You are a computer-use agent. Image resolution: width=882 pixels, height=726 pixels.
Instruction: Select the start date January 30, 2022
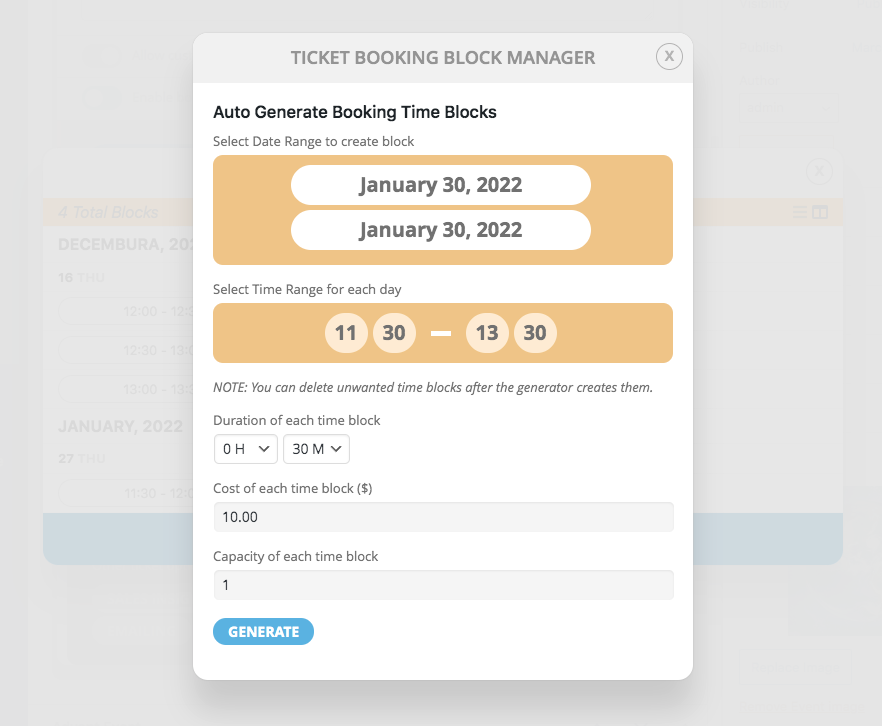440,185
